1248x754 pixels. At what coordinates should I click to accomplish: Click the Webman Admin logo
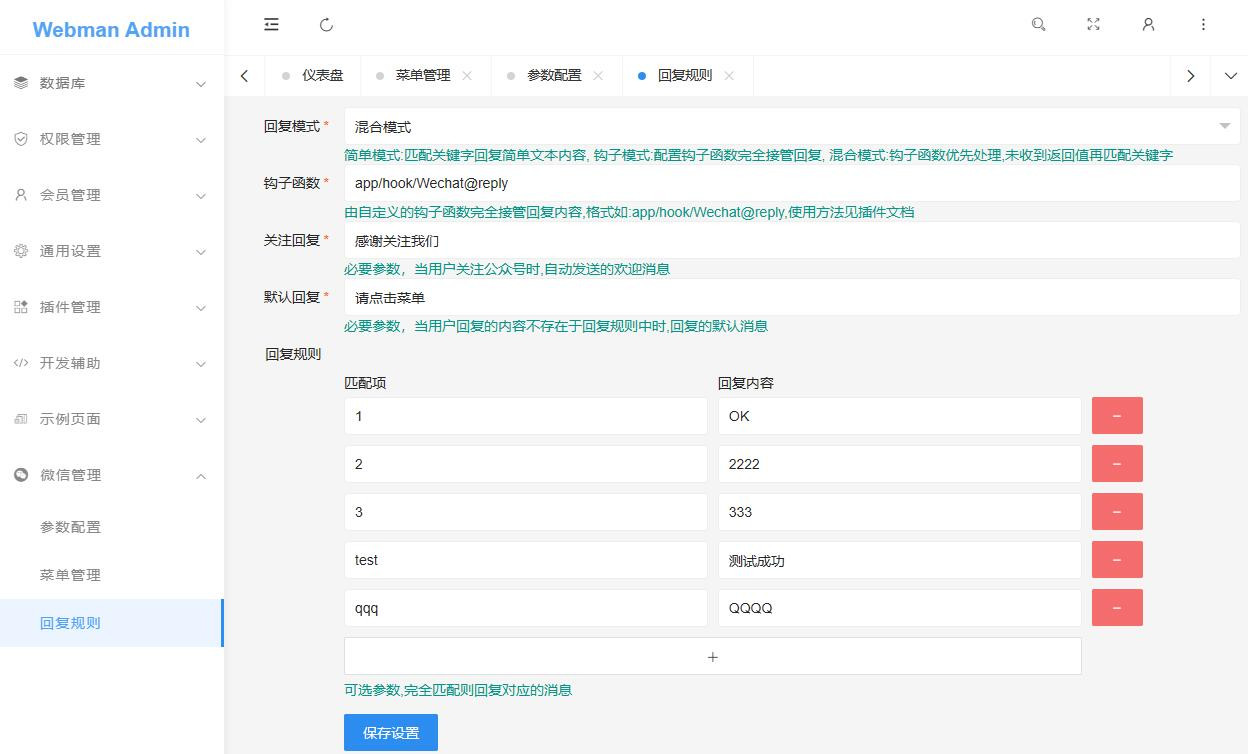[111, 29]
